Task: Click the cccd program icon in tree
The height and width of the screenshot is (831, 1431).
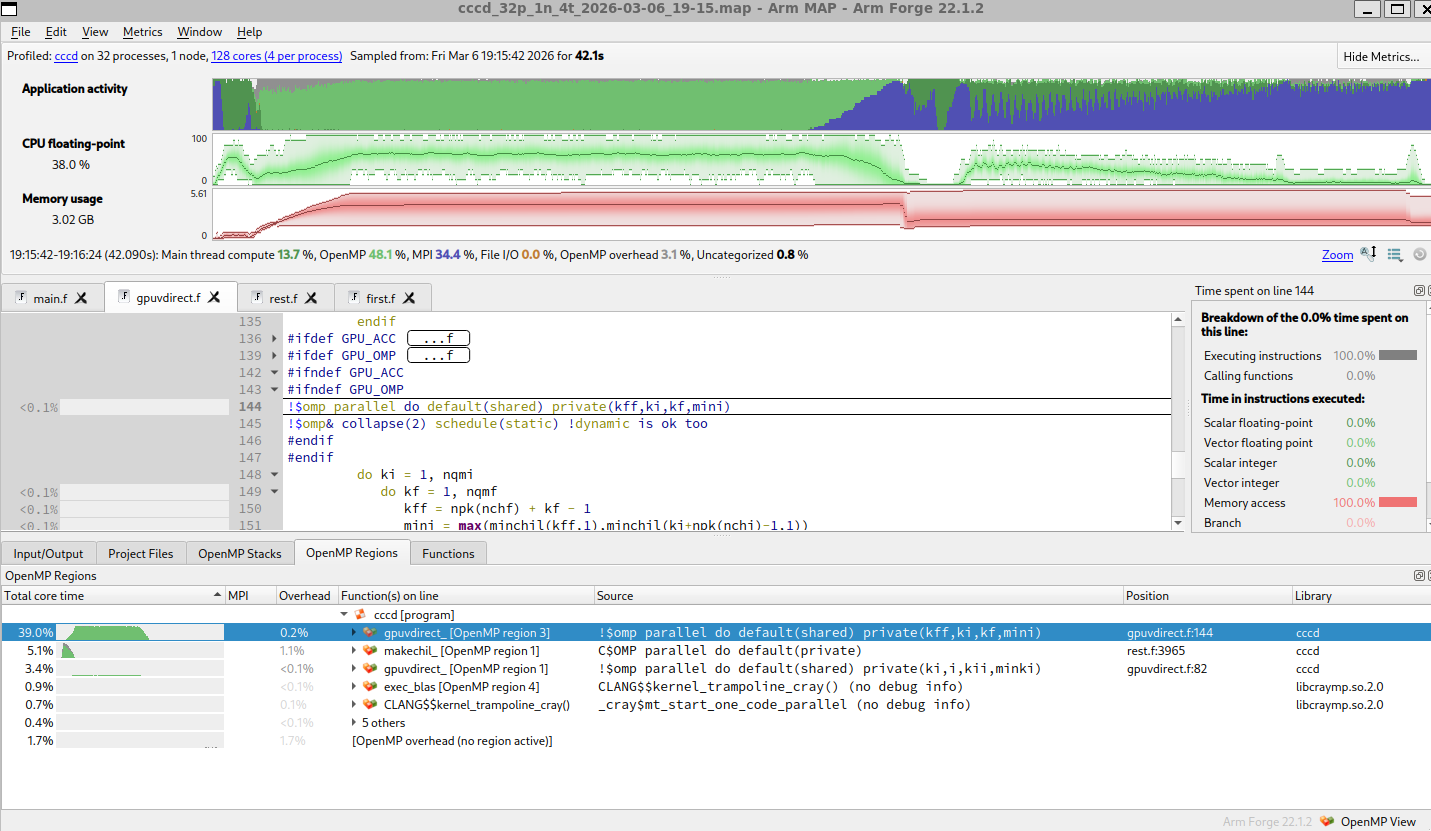Action: tap(362, 615)
